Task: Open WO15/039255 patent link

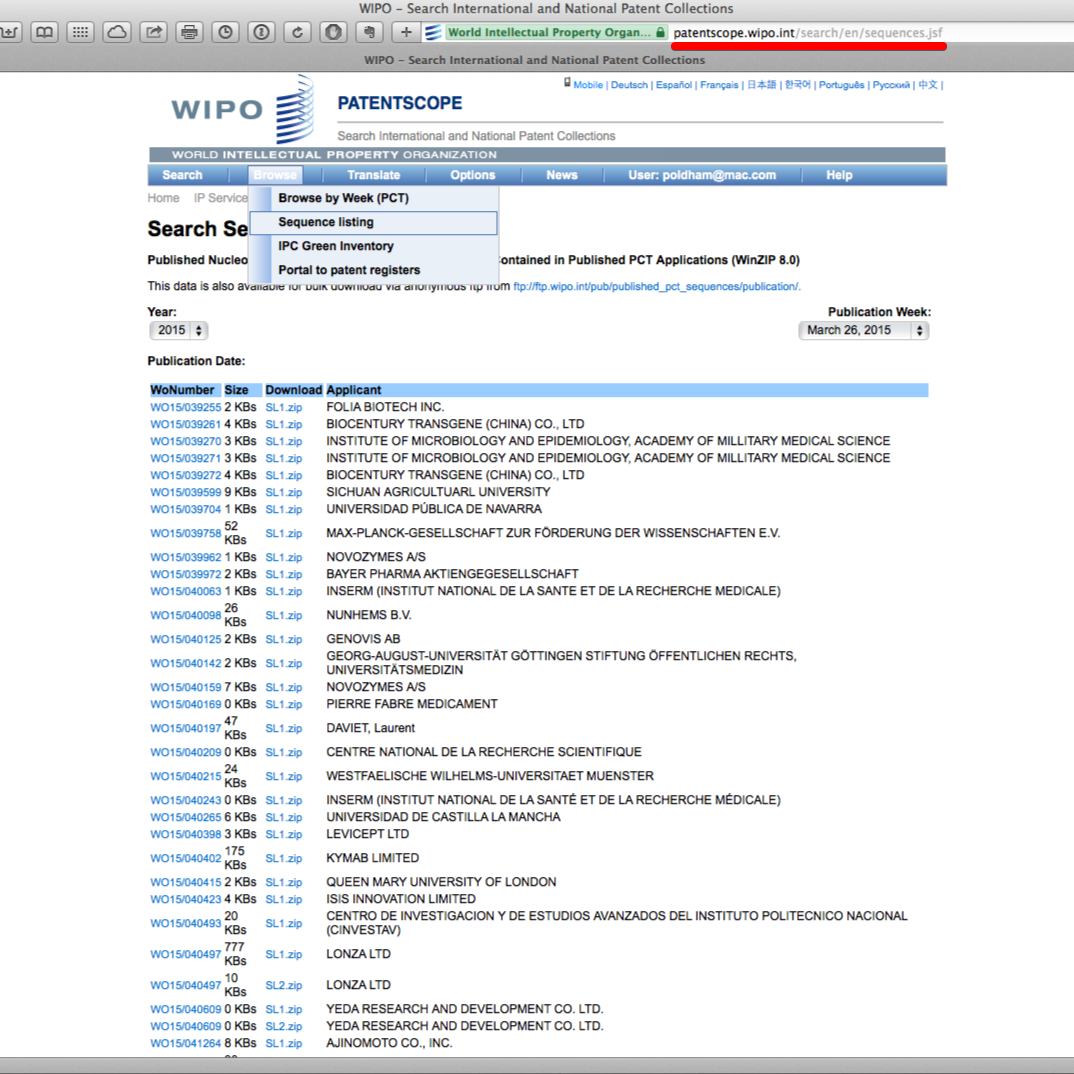Action: (x=186, y=408)
